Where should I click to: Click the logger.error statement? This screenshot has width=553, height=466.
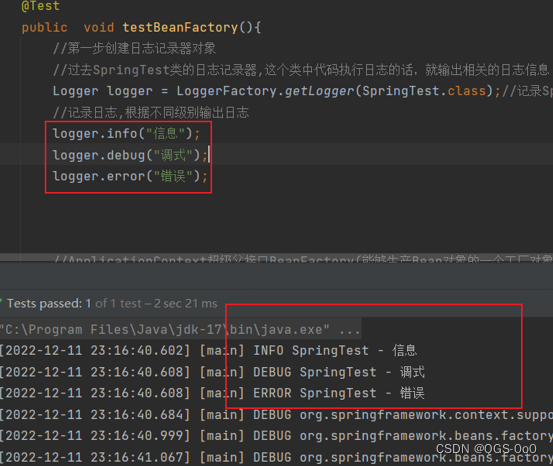coord(130,176)
